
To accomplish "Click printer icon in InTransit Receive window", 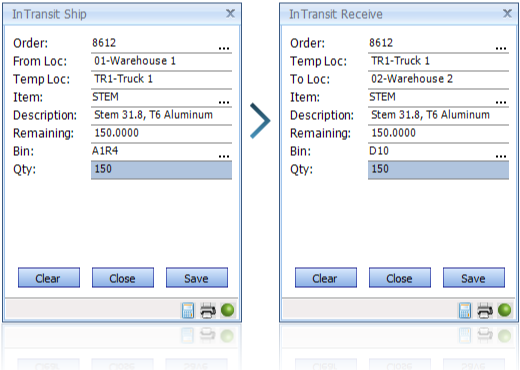I will 485,310.
